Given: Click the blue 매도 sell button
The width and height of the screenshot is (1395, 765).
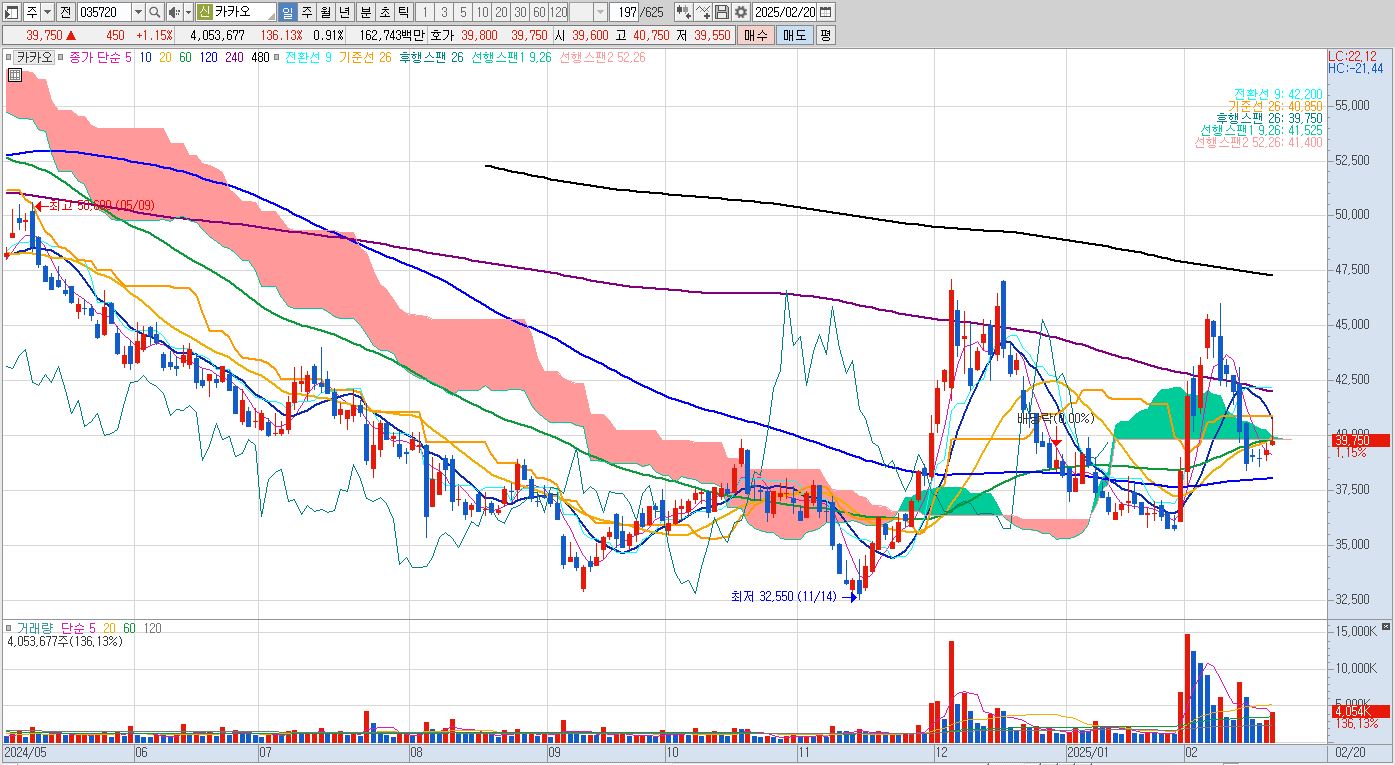Looking at the screenshot, I should coord(793,35).
